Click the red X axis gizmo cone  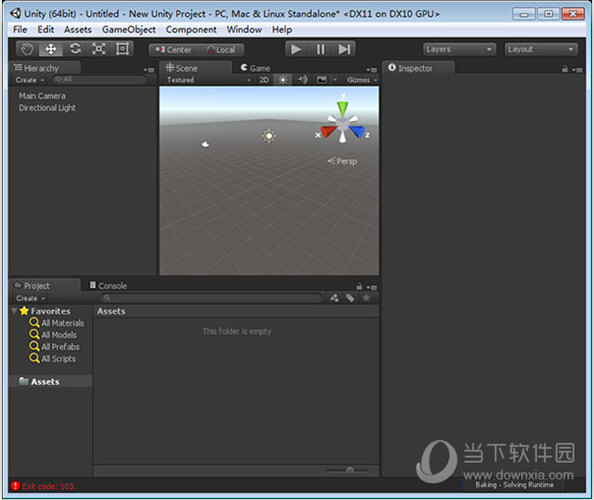[328, 131]
